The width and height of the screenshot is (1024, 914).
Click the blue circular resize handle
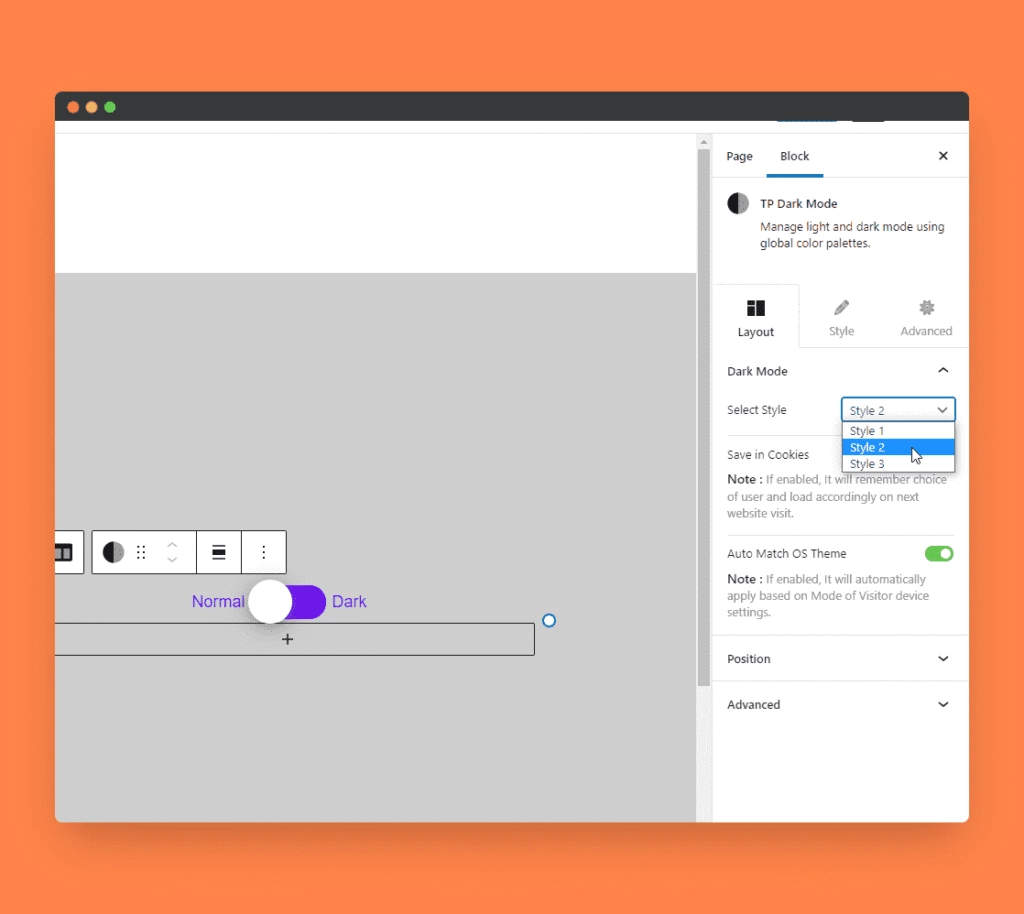tap(548, 621)
